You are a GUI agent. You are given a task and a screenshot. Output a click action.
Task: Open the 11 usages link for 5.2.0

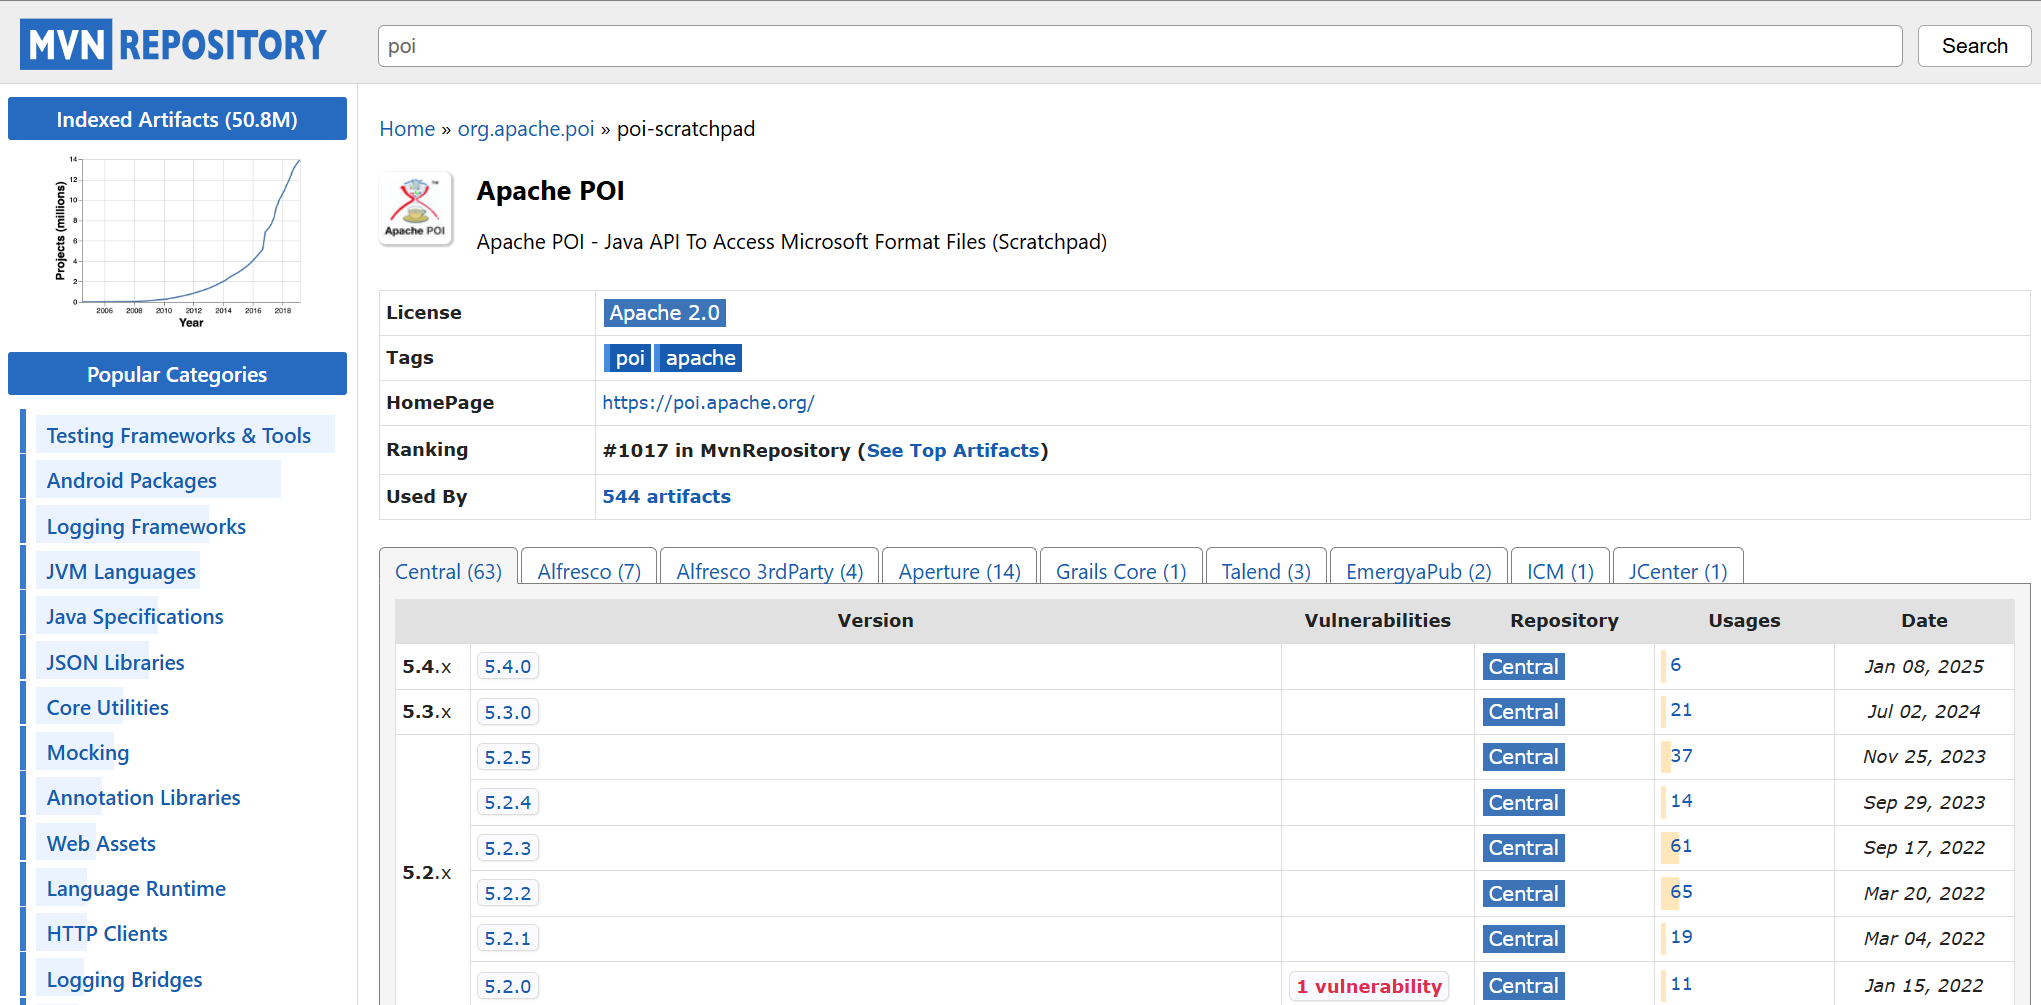[1681, 984]
